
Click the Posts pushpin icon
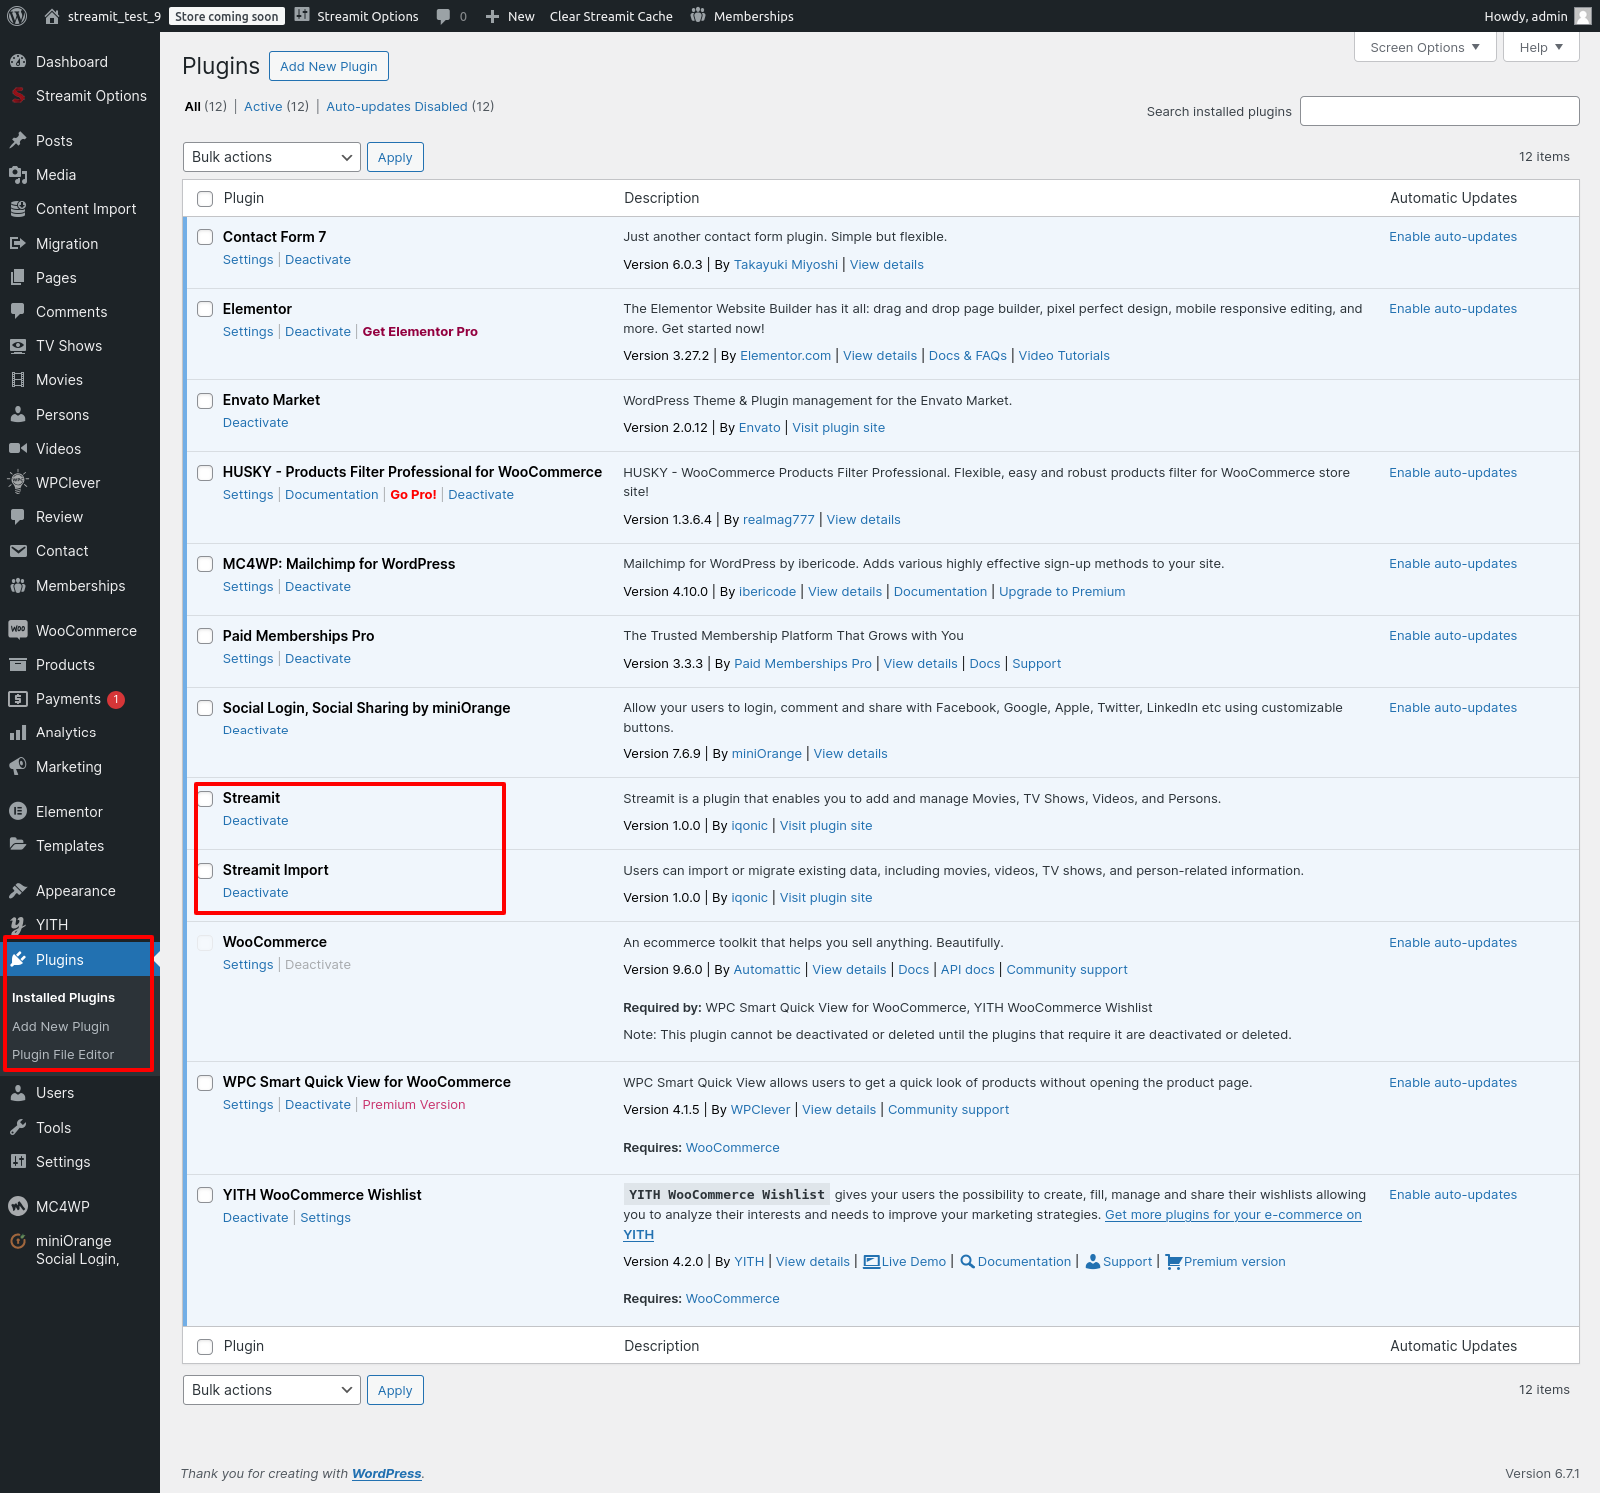click(18, 141)
